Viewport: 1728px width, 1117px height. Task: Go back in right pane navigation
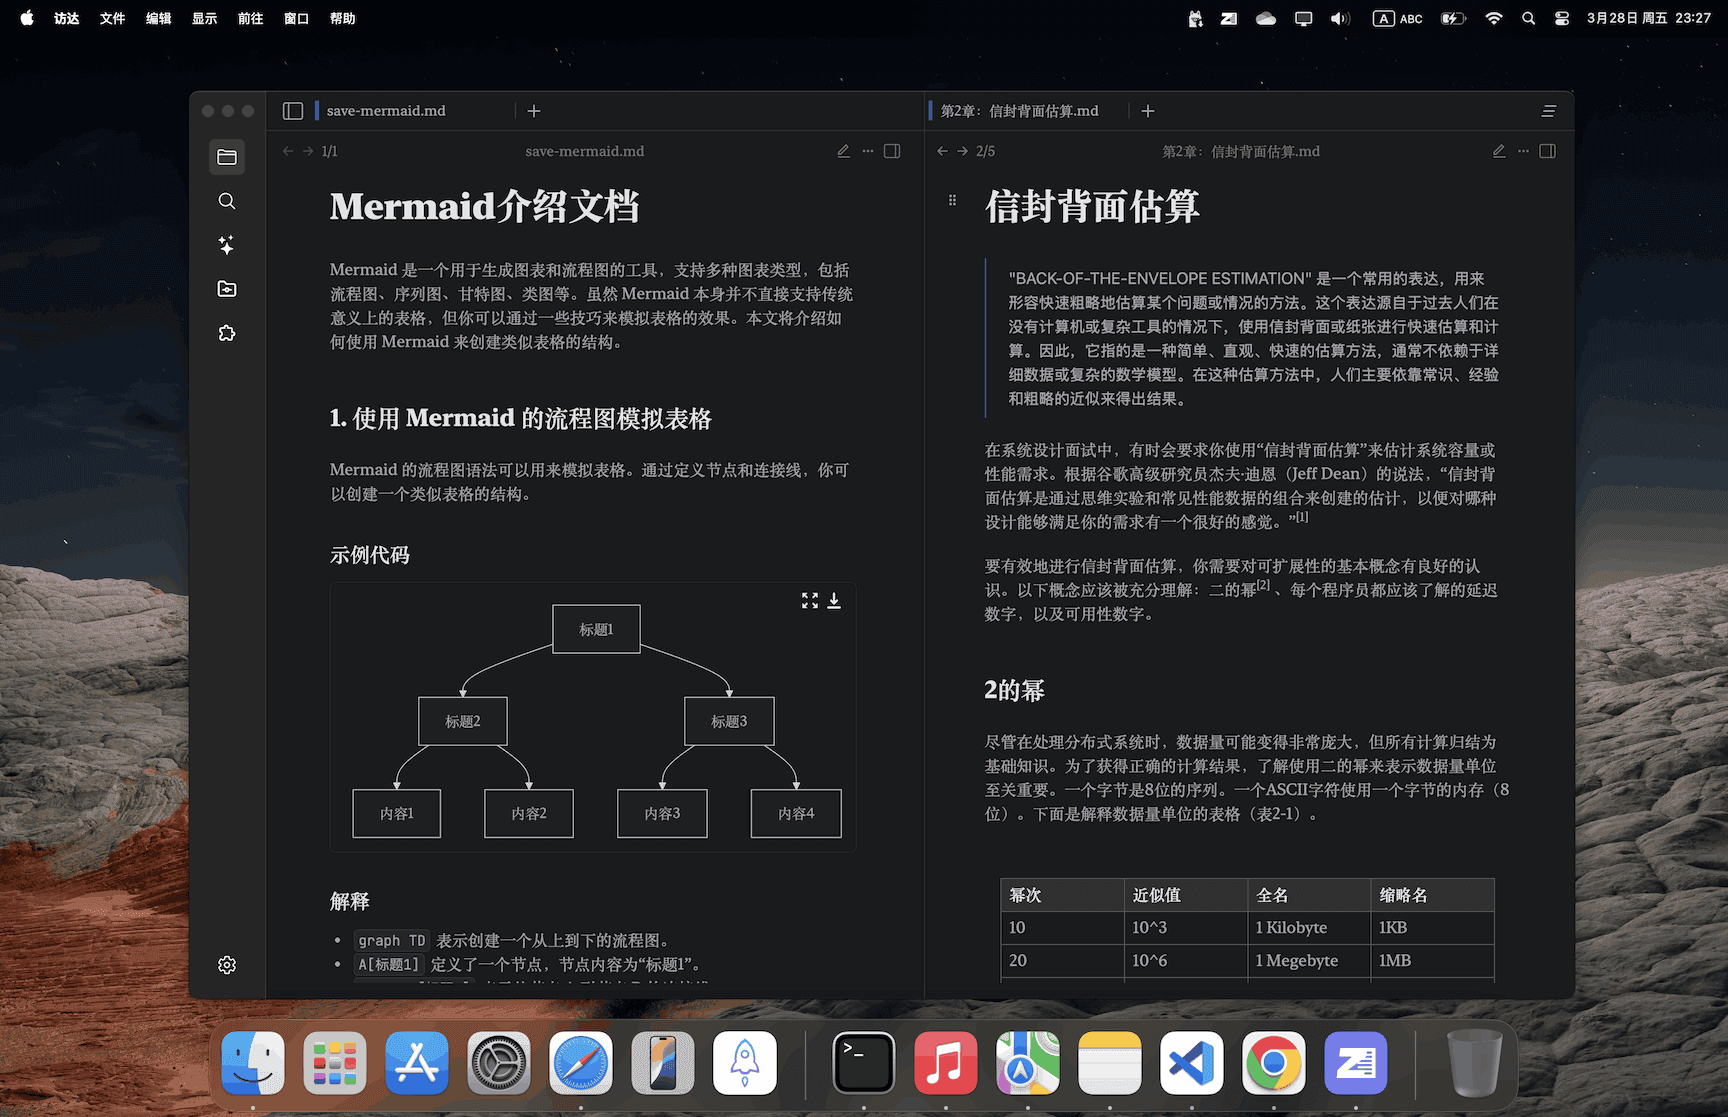tap(942, 151)
